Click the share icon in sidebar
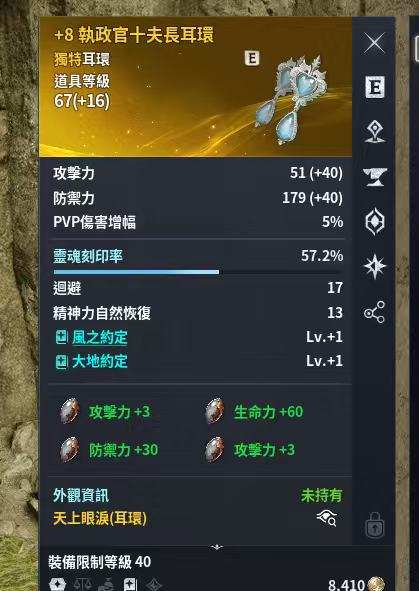This screenshot has width=419, height=591. pyautogui.click(x=375, y=312)
